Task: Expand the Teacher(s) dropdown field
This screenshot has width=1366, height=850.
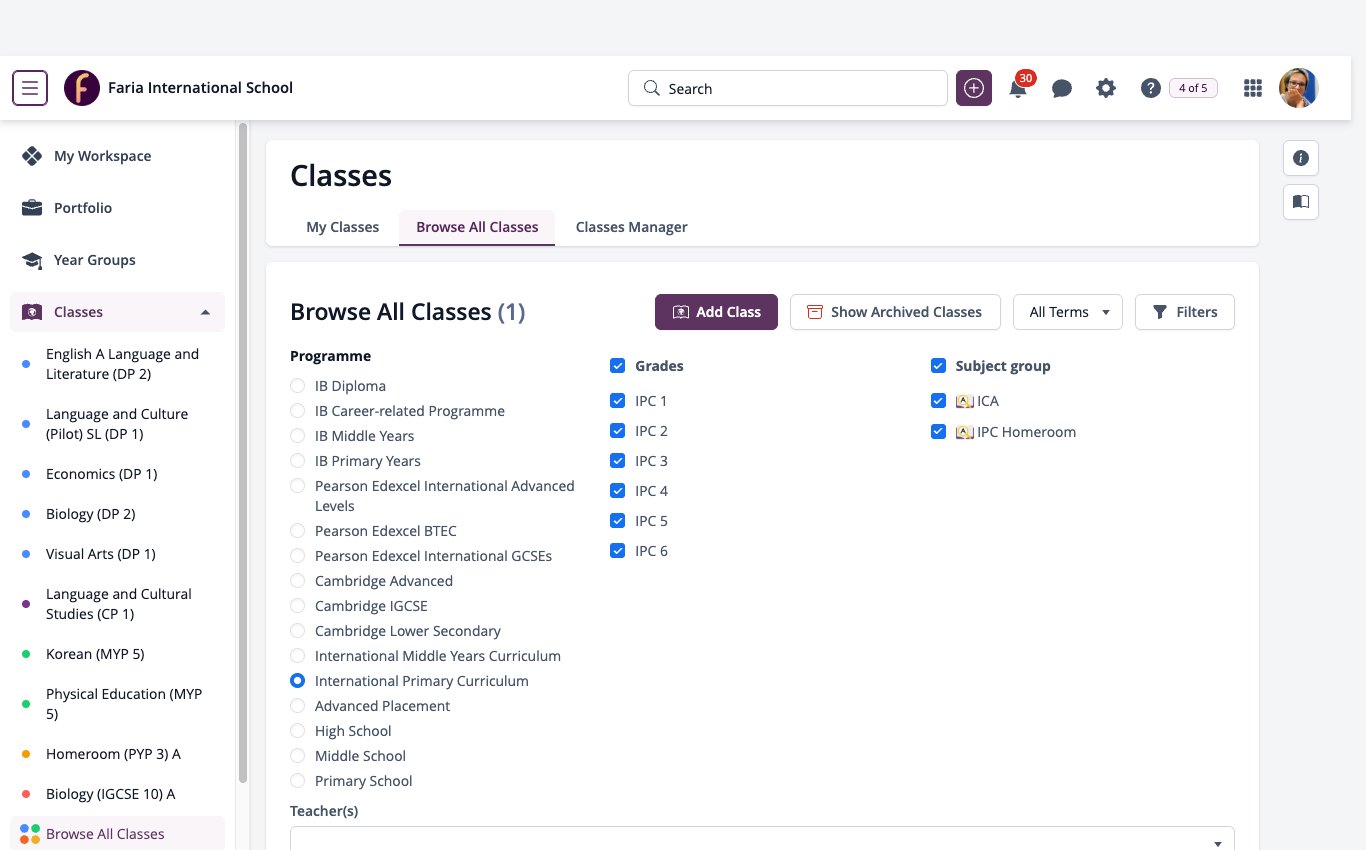Action: click(x=762, y=840)
